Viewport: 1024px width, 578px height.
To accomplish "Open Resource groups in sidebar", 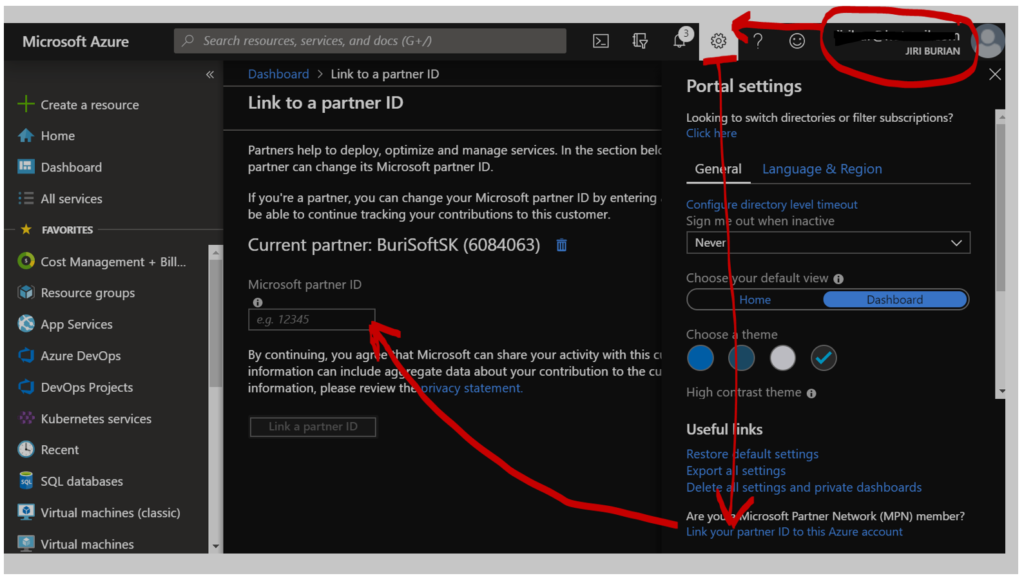I will (88, 293).
